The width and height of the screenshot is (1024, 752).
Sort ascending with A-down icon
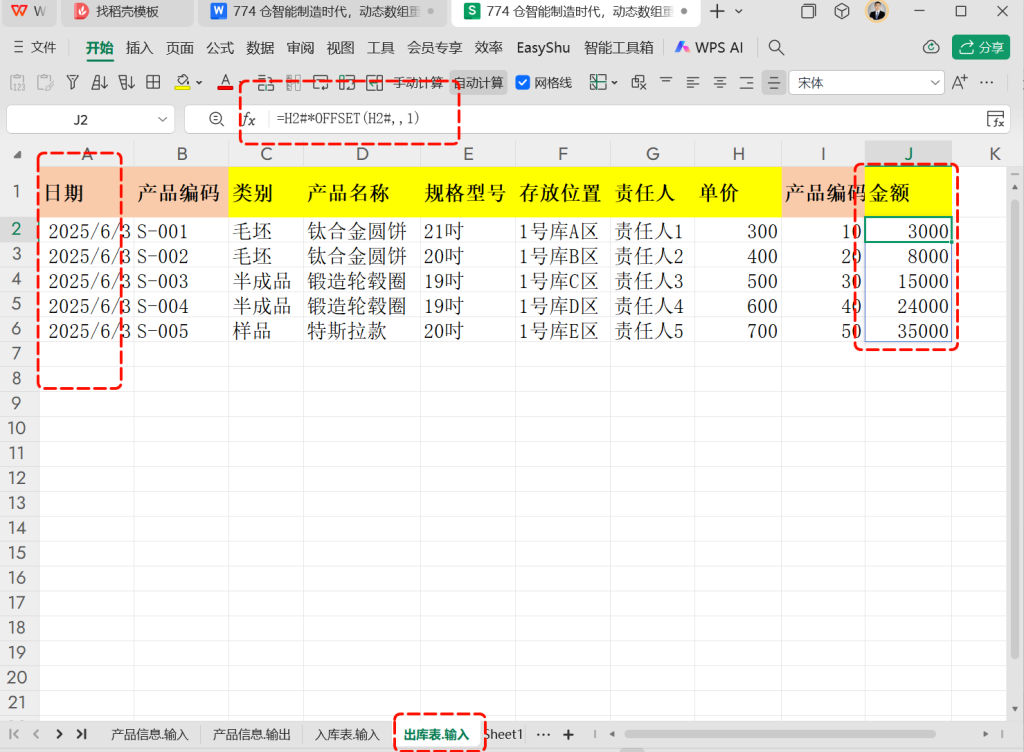(99, 82)
